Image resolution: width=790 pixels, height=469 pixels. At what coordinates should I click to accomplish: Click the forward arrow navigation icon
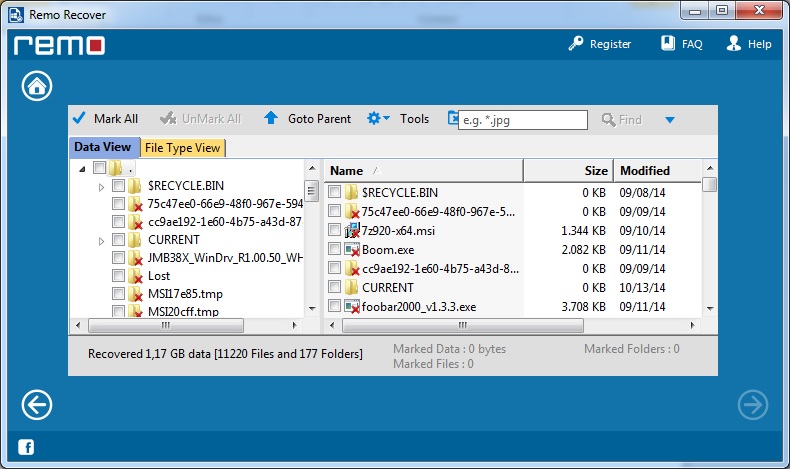[752, 404]
